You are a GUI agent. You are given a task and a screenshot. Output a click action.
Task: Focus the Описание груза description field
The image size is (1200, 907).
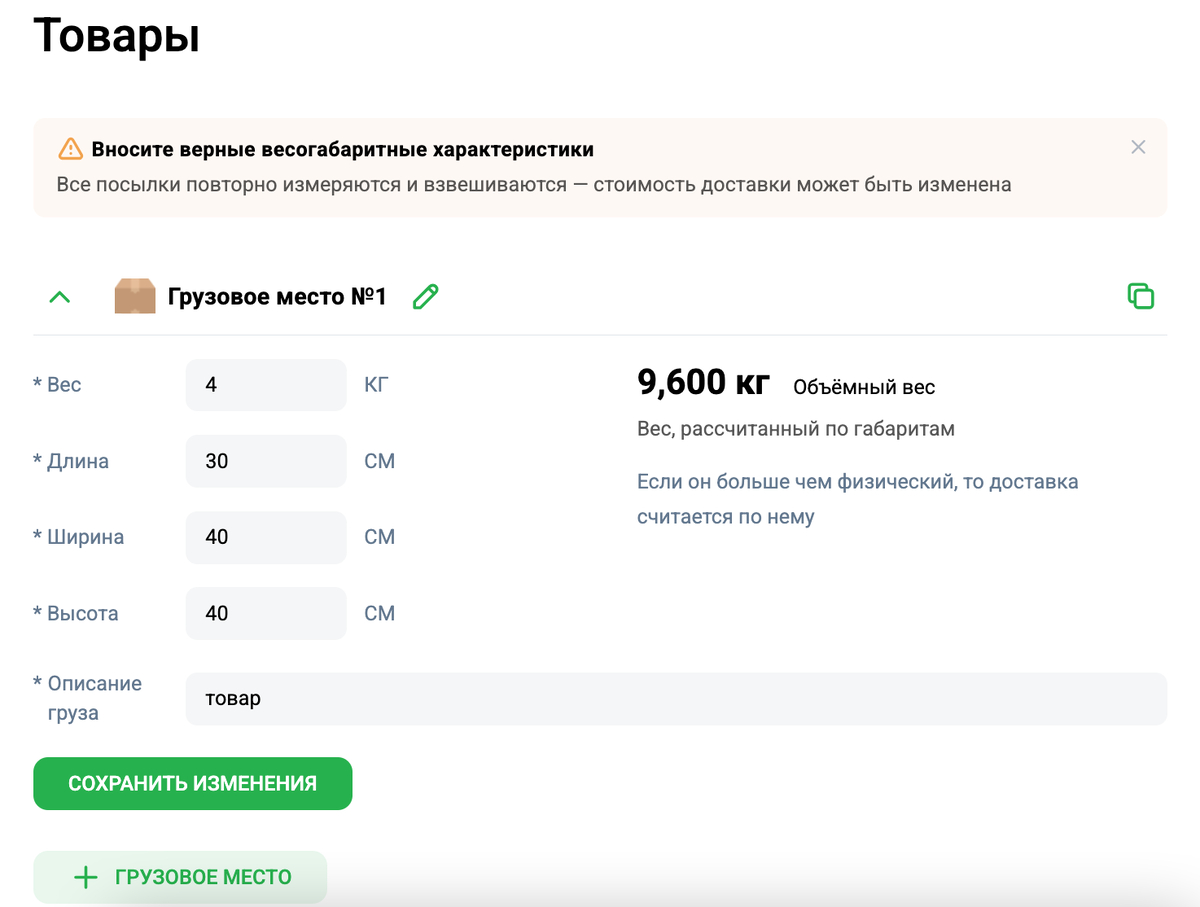click(x=676, y=699)
